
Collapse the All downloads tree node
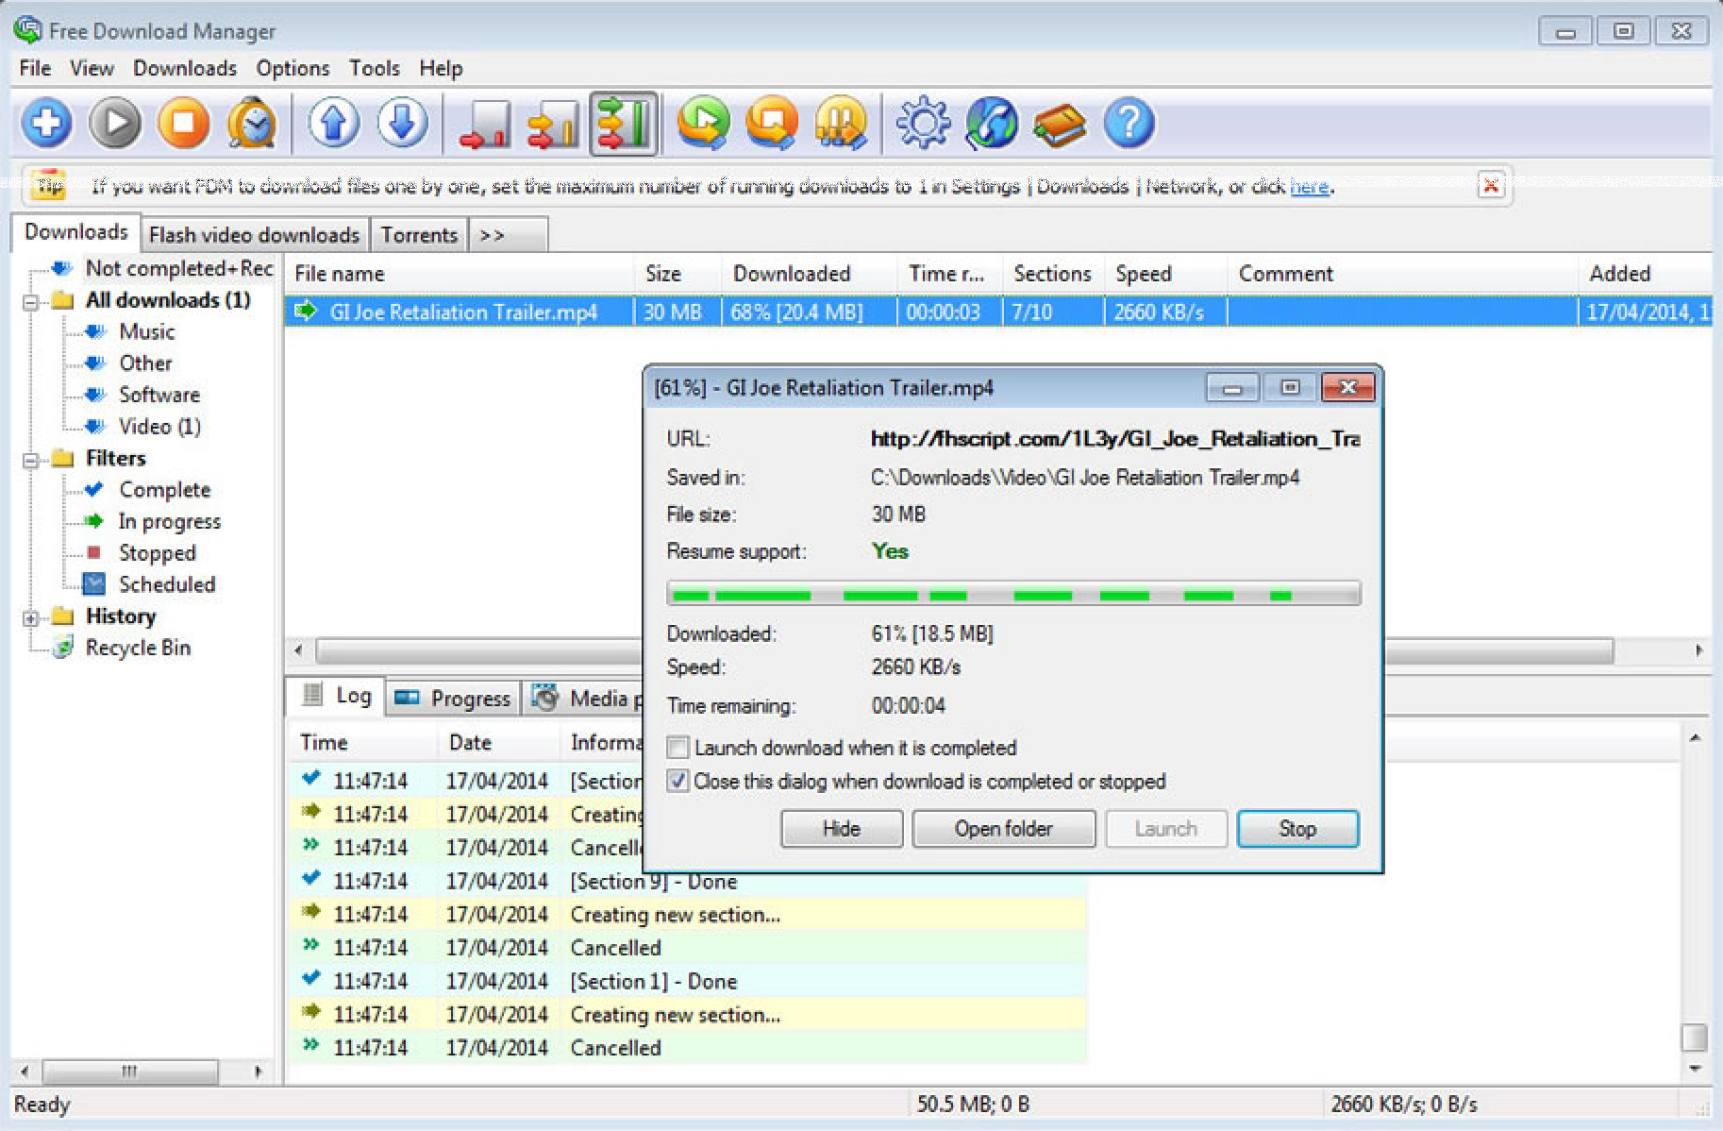pos(31,301)
